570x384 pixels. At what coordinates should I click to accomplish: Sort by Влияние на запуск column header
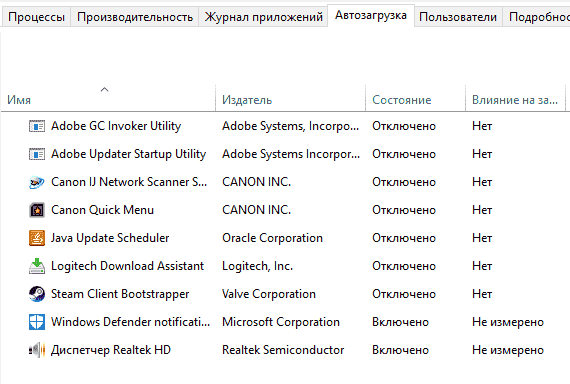[515, 100]
